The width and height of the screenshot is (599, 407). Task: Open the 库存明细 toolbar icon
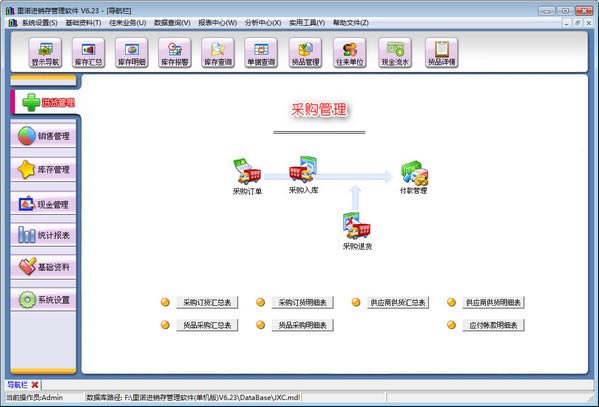pyautogui.click(x=131, y=53)
